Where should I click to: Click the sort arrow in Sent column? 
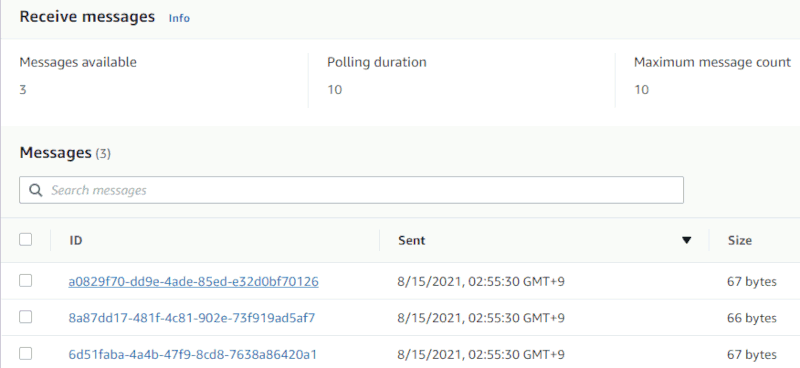click(687, 240)
